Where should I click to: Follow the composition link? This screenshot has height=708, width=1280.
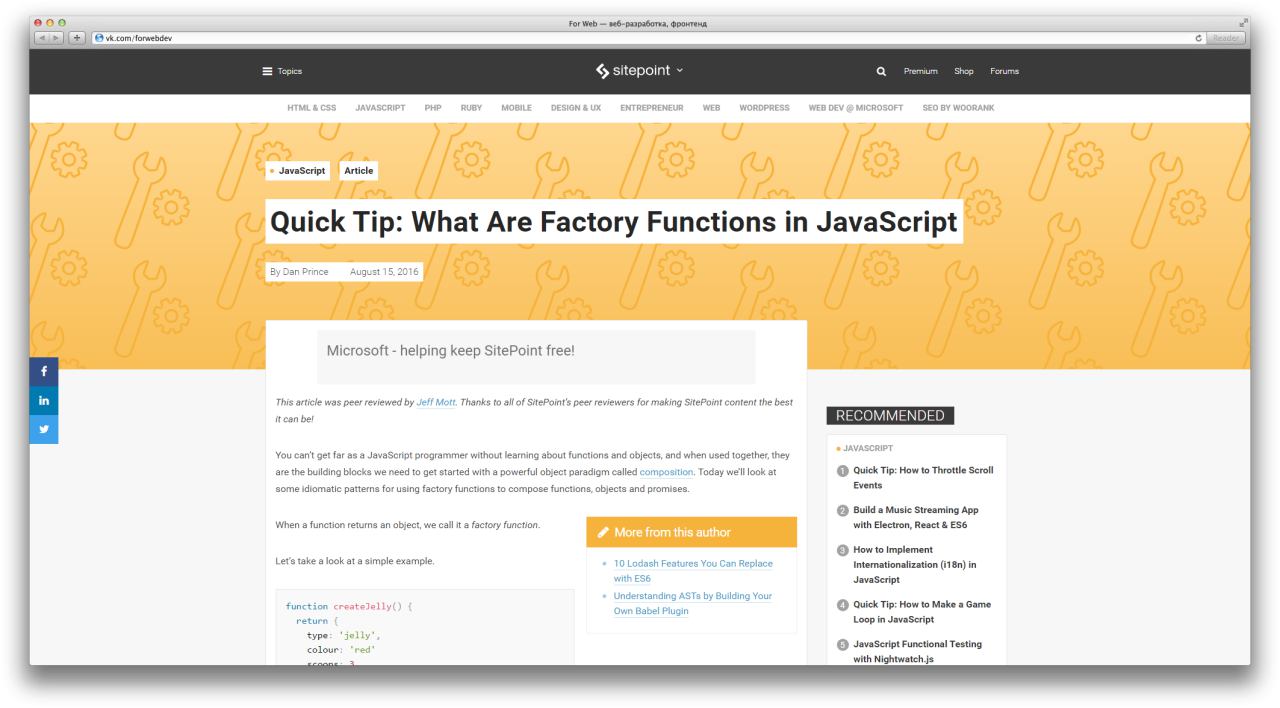666,471
